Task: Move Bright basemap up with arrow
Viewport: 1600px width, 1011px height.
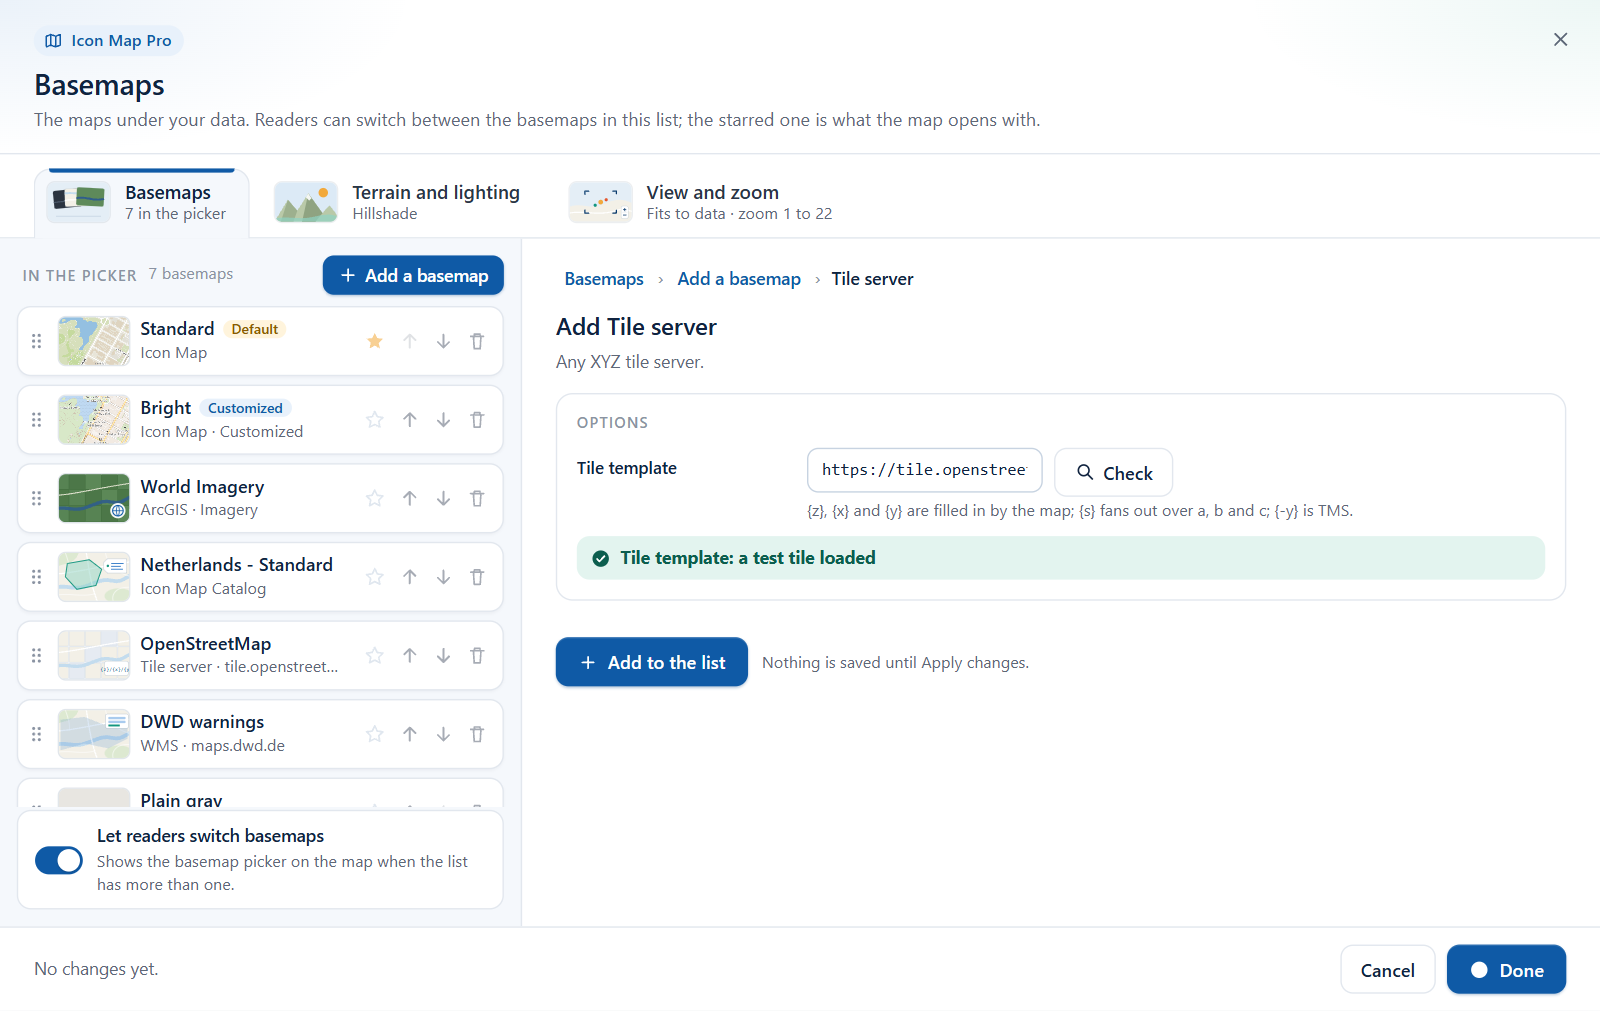Action: (x=410, y=420)
